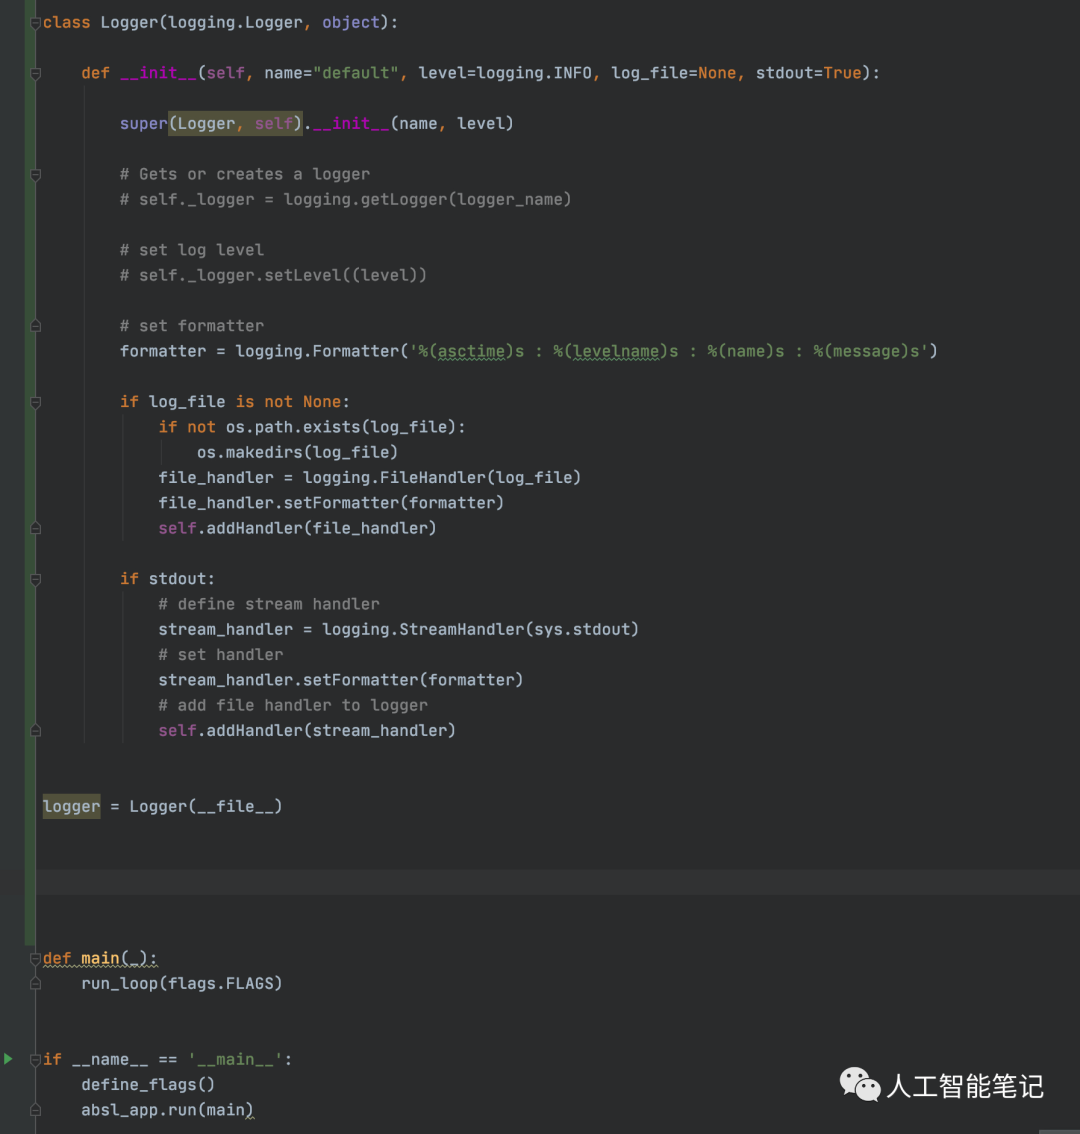The height and width of the screenshot is (1134, 1080).
Task: Click the 'define_flags()' call
Action: [148, 1085]
